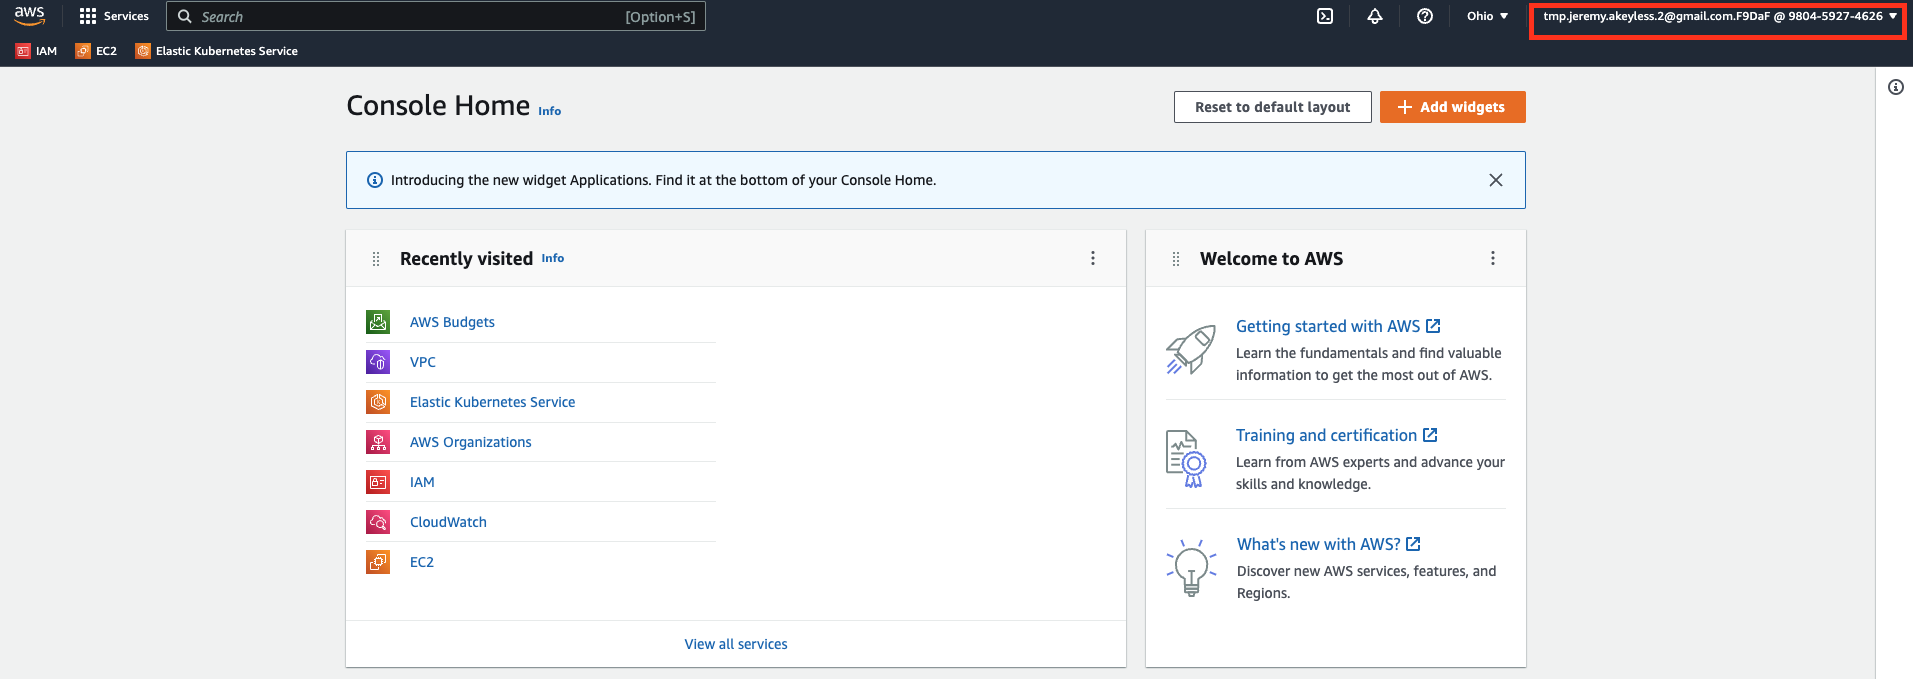Screen dimensions: 1913x679
Task: Click the VPC service icon
Action: [378, 362]
